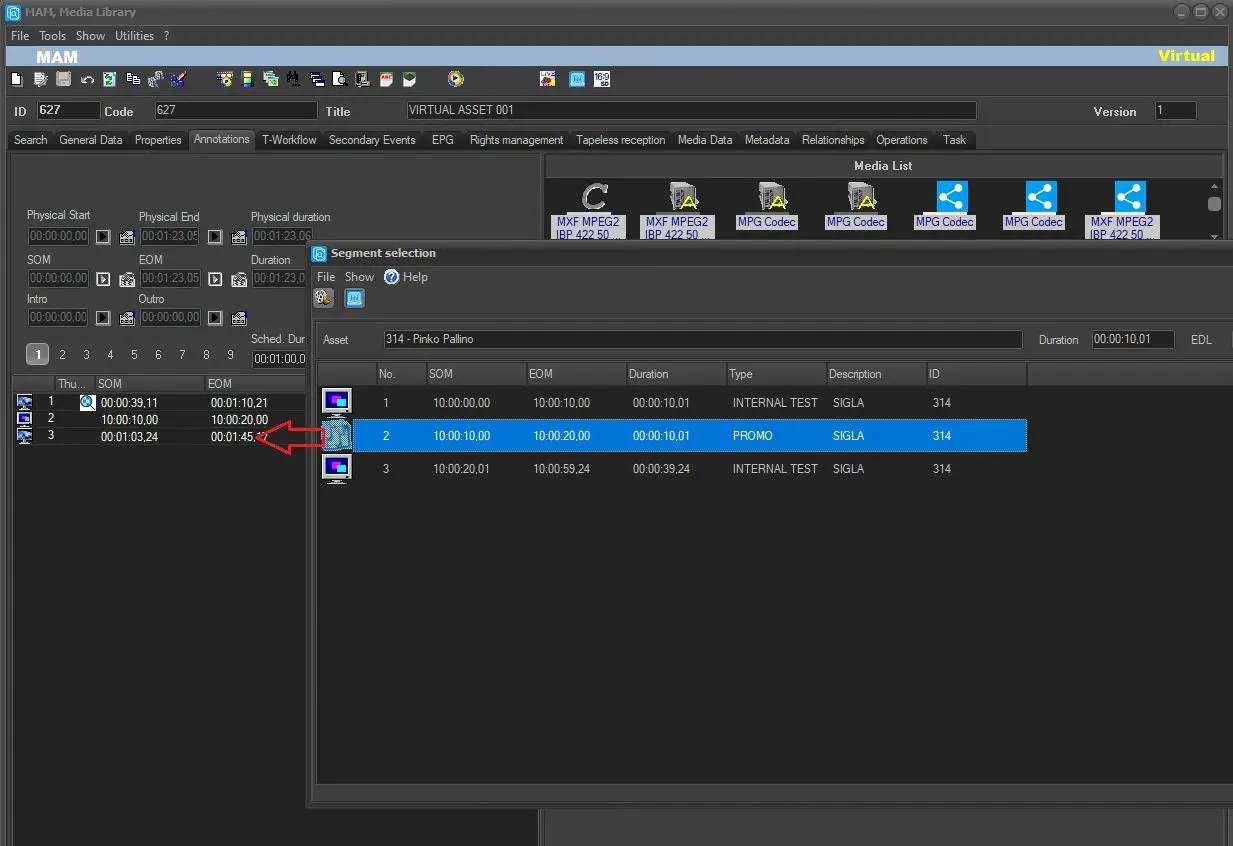Viewport: 1233px width, 846px height.
Task: Select page 9 in annotation number selector
Action: tap(230, 354)
